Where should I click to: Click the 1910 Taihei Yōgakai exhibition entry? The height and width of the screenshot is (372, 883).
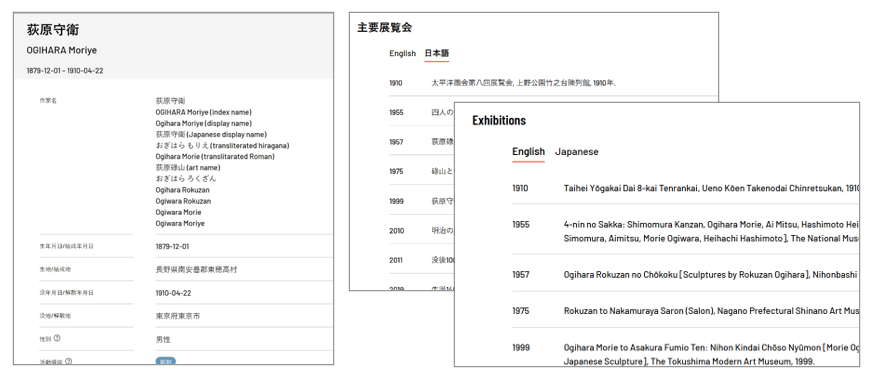pyautogui.click(x=685, y=188)
